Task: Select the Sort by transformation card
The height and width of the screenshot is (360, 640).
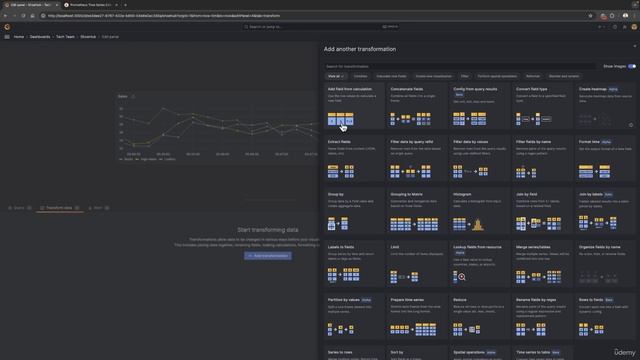Action: click(417, 353)
